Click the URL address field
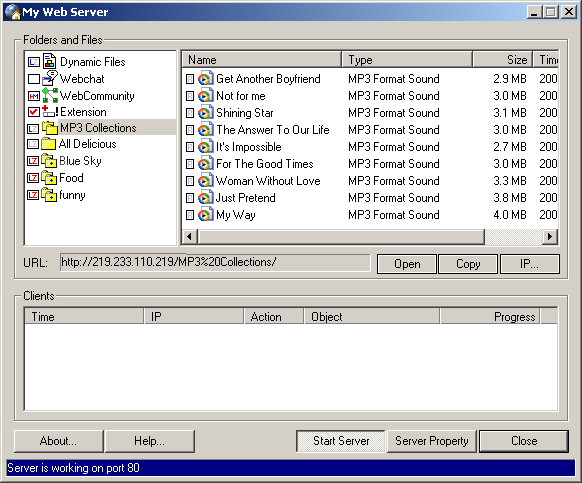 [x=215, y=262]
